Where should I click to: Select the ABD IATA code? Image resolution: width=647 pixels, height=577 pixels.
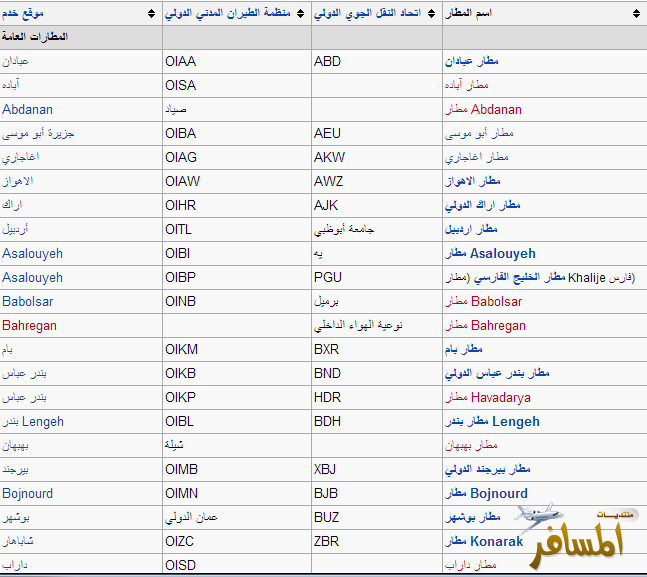tap(327, 61)
